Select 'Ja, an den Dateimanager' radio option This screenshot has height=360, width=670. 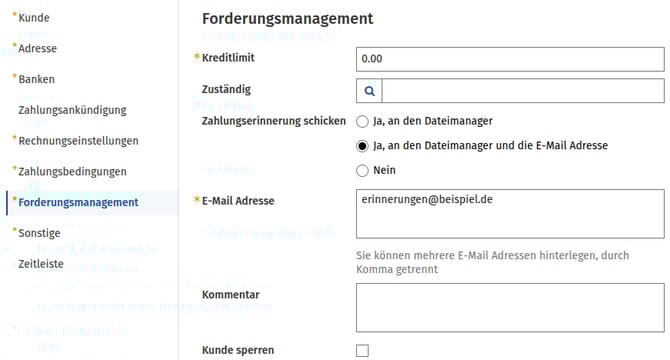362,122
